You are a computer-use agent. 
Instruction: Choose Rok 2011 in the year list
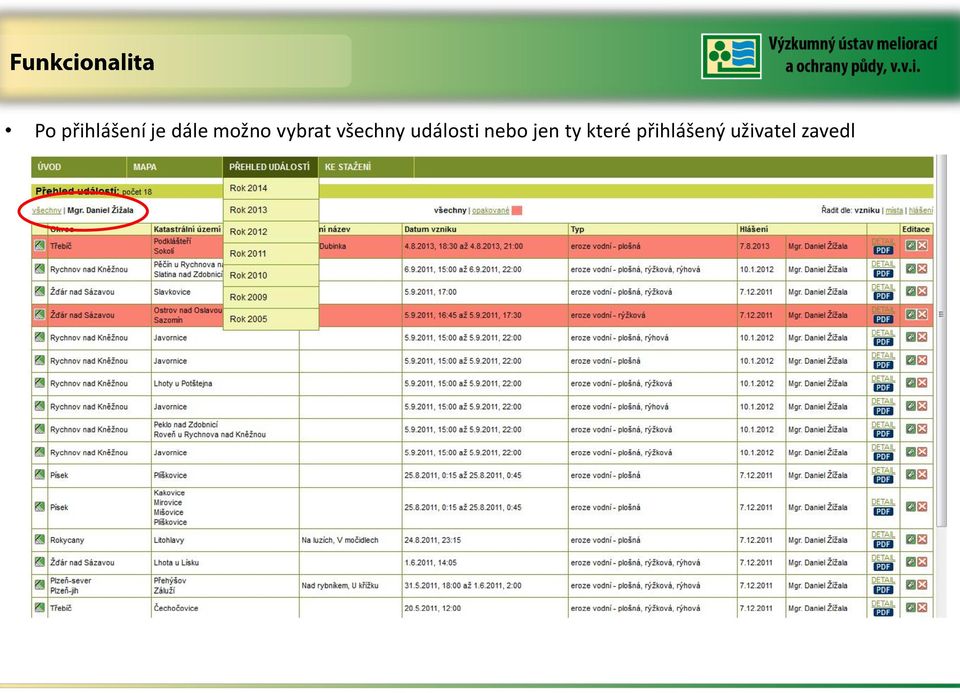271,253
